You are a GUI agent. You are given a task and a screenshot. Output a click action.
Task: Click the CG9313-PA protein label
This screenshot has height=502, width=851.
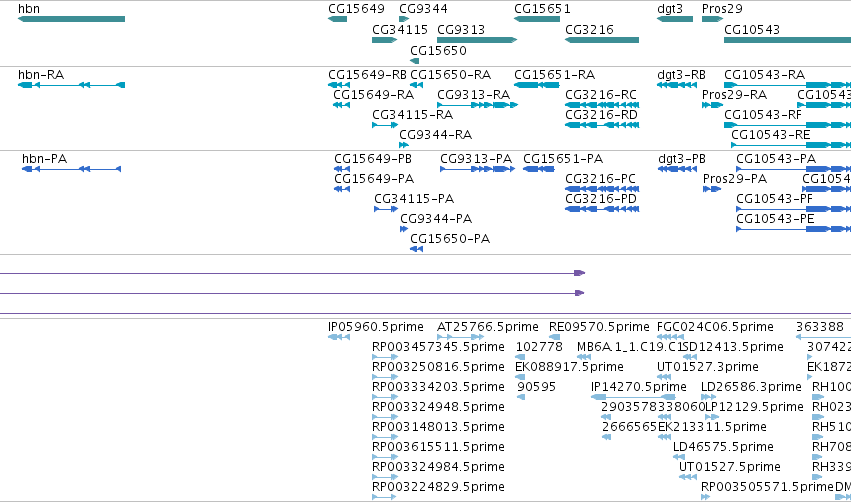(476, 158)
